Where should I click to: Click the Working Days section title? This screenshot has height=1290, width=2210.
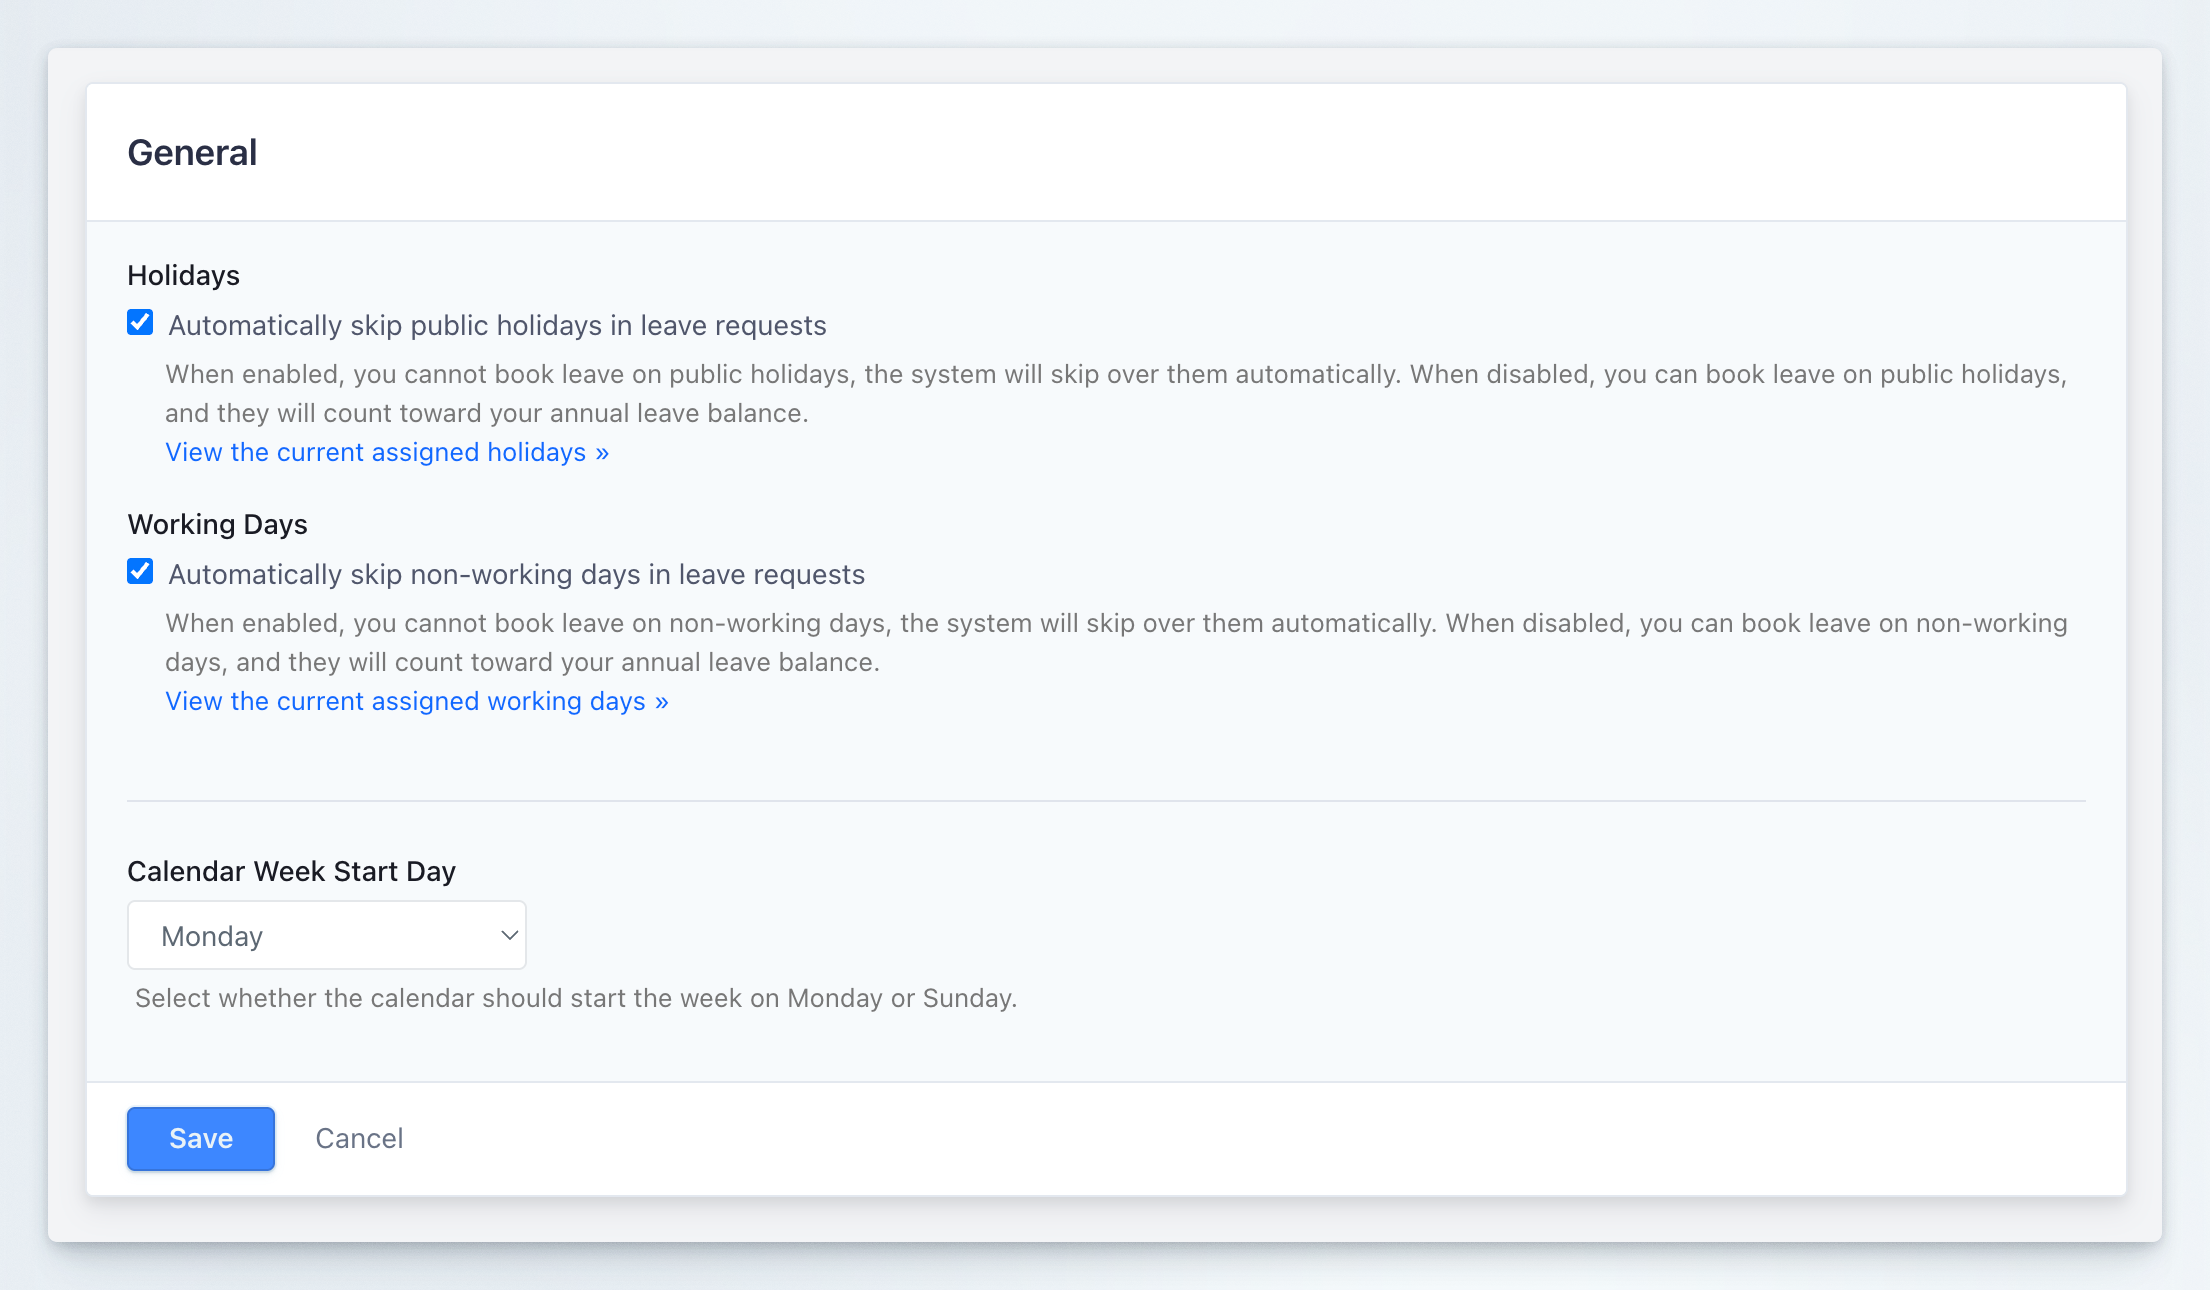coord(217,525)
